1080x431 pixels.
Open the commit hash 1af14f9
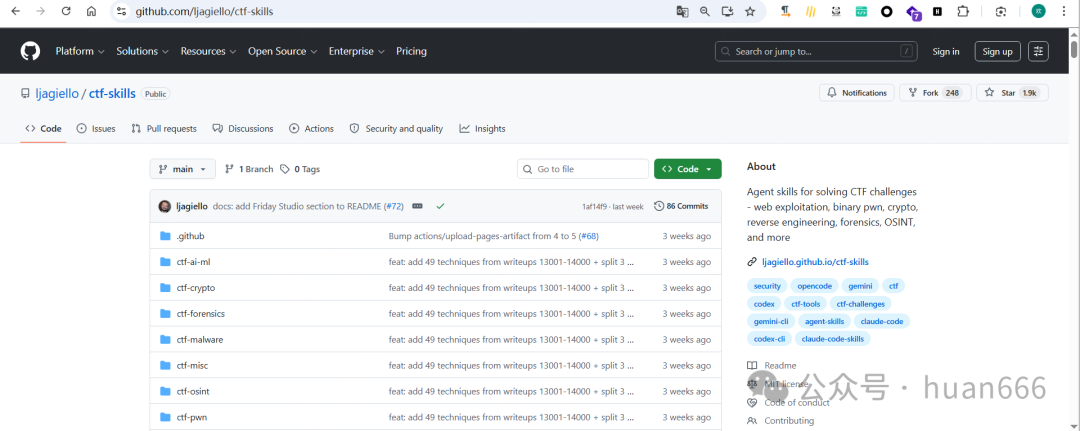tap(594, 207)
